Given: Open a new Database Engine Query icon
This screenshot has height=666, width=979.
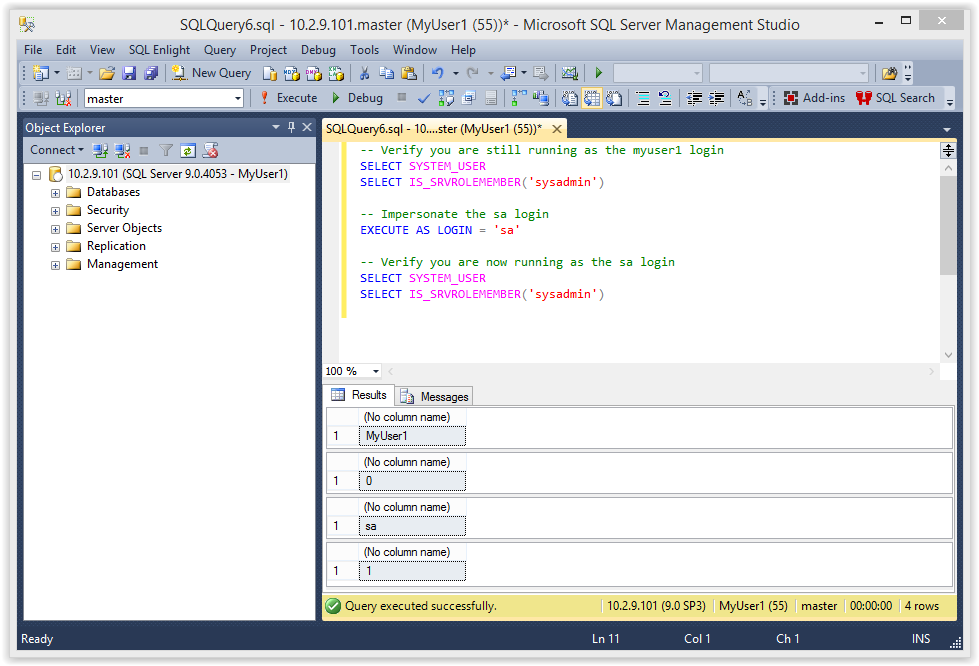Looking at the screenshot, I should (x=270, y=73).
